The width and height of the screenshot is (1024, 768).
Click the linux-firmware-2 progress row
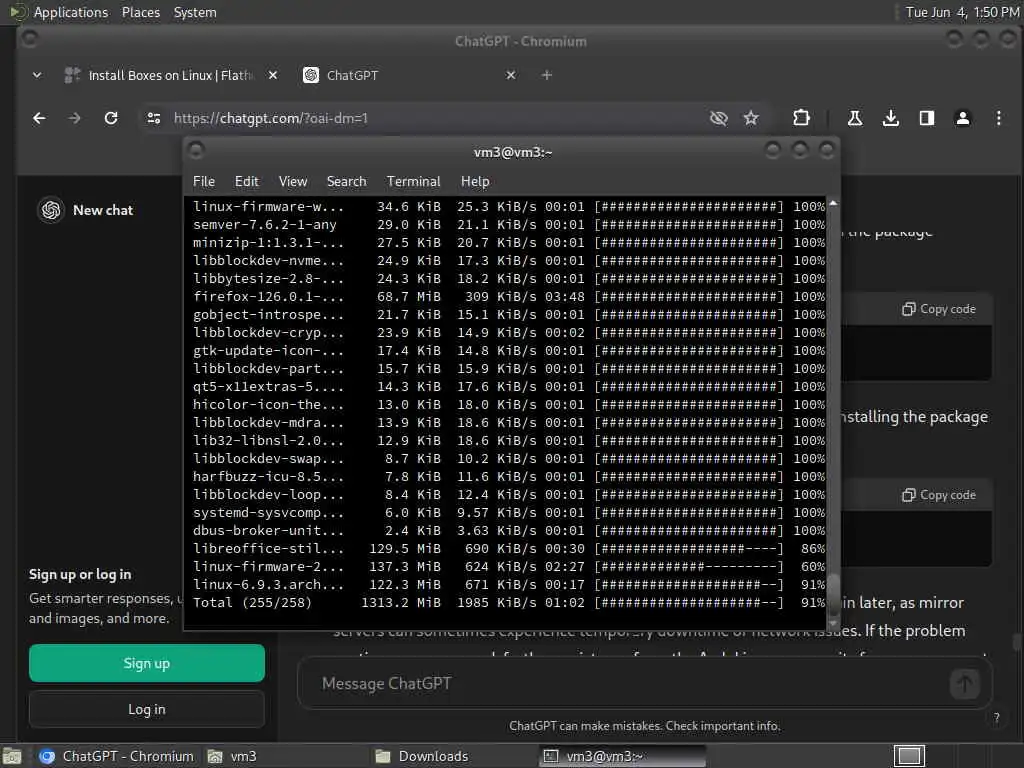pyautogui.click(x=509, y=567)
